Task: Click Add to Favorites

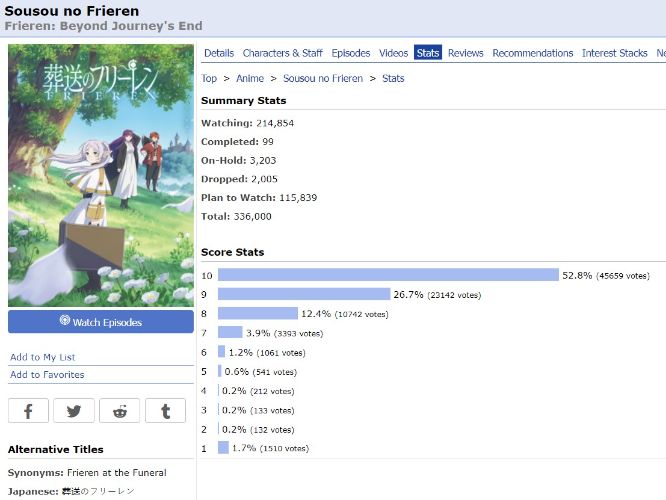Action: point(47,375)
